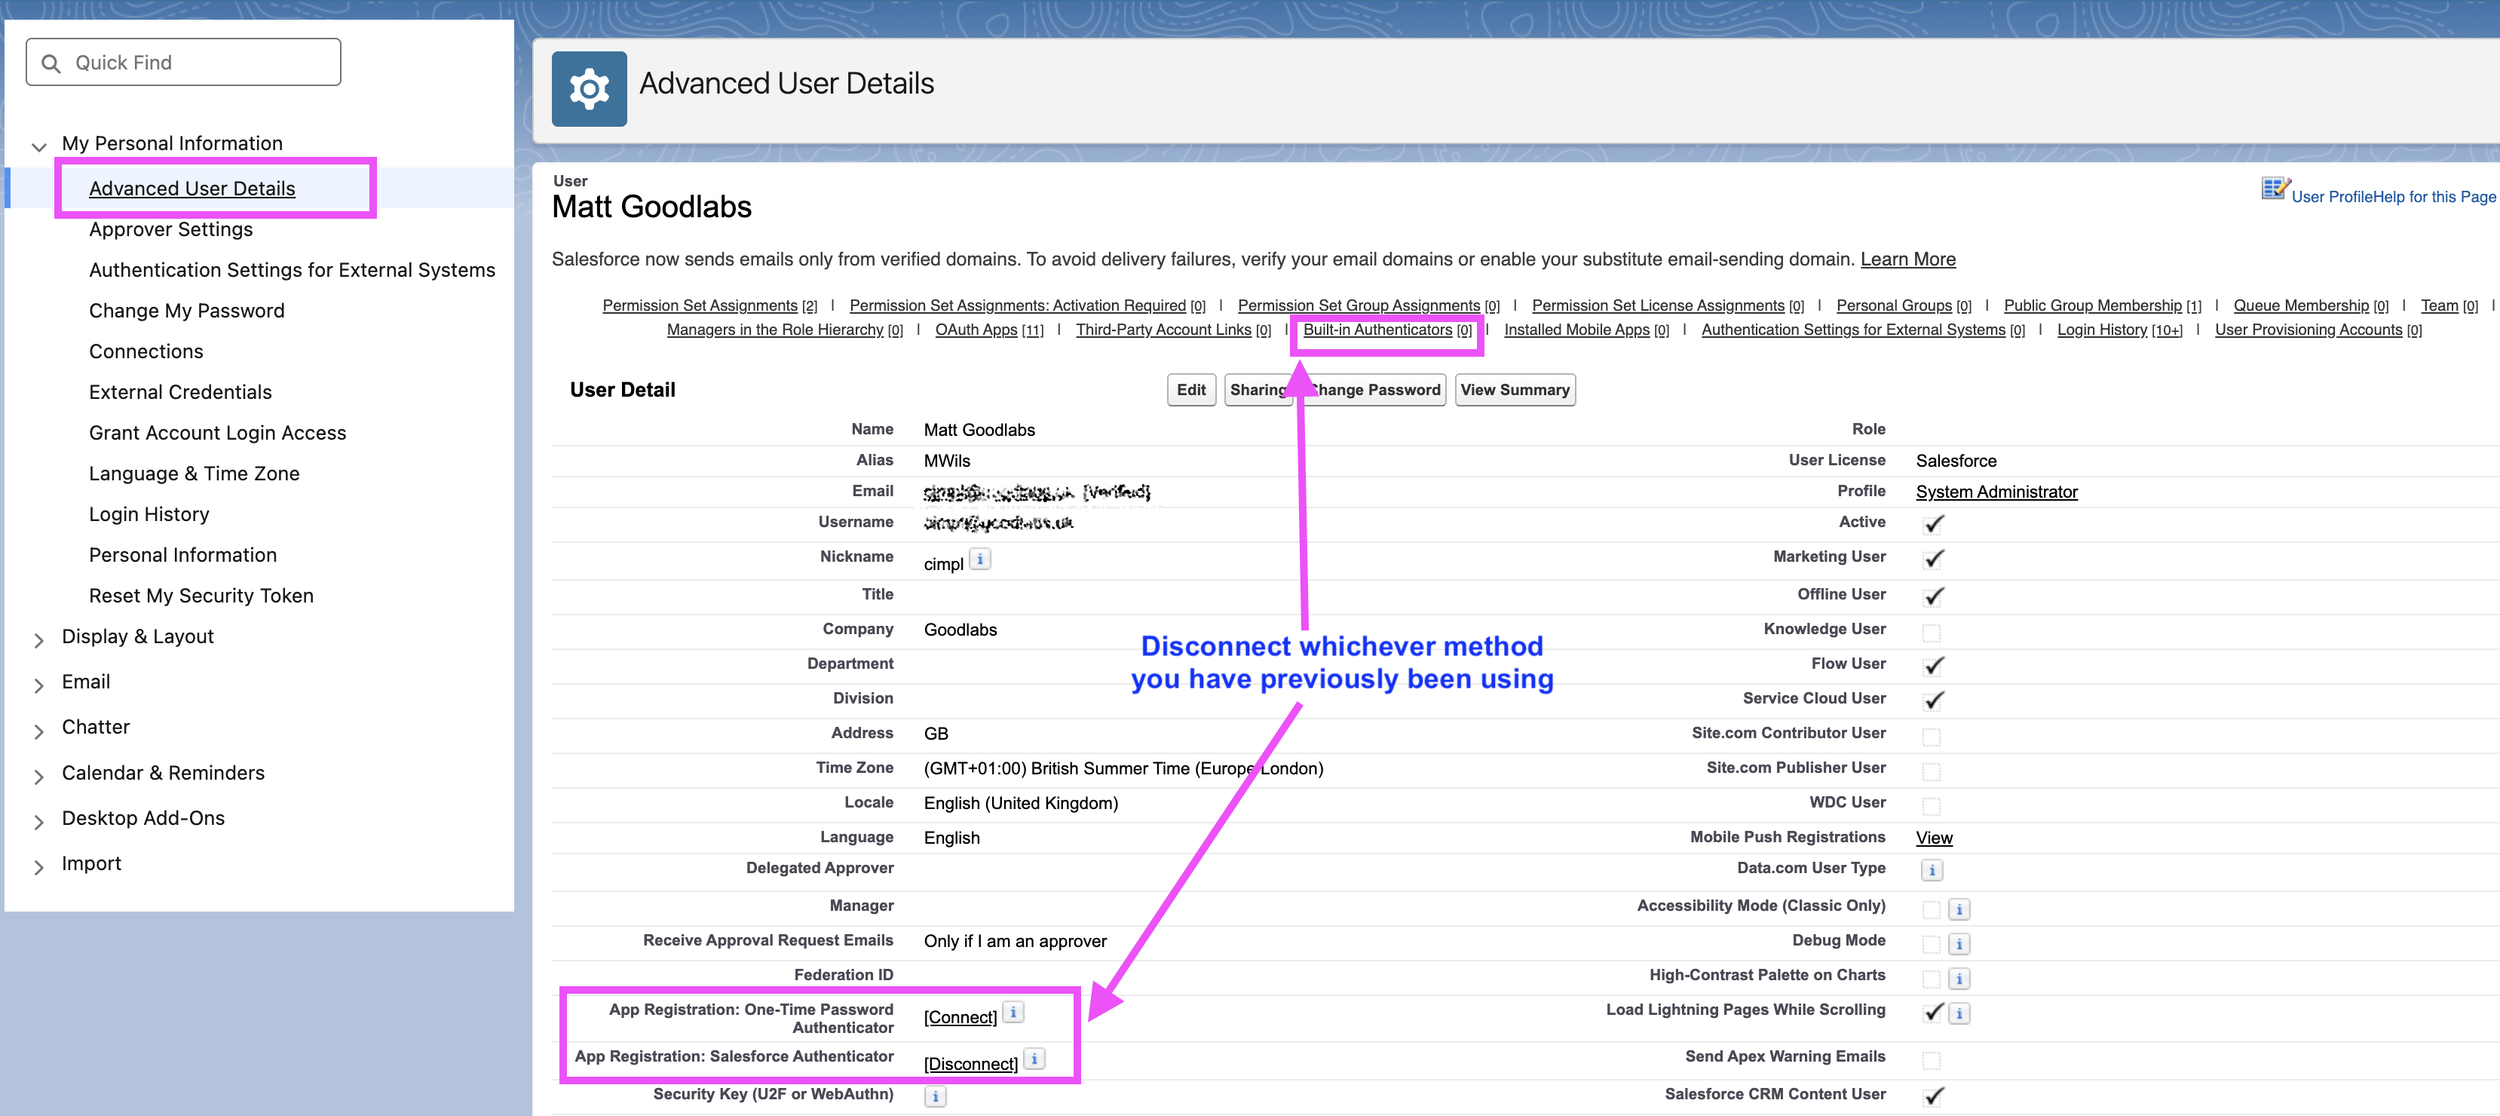The image size is (2500, 1116).
Task: Jump to Installed Mobile Apps list
Action: click(x=1587, y=330)
